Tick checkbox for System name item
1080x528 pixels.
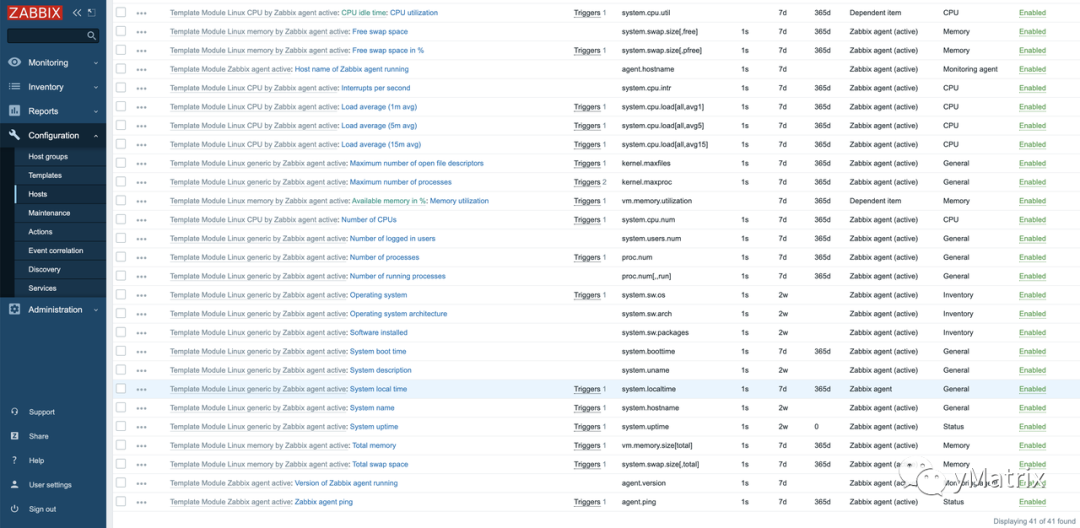tap(121, 408)
